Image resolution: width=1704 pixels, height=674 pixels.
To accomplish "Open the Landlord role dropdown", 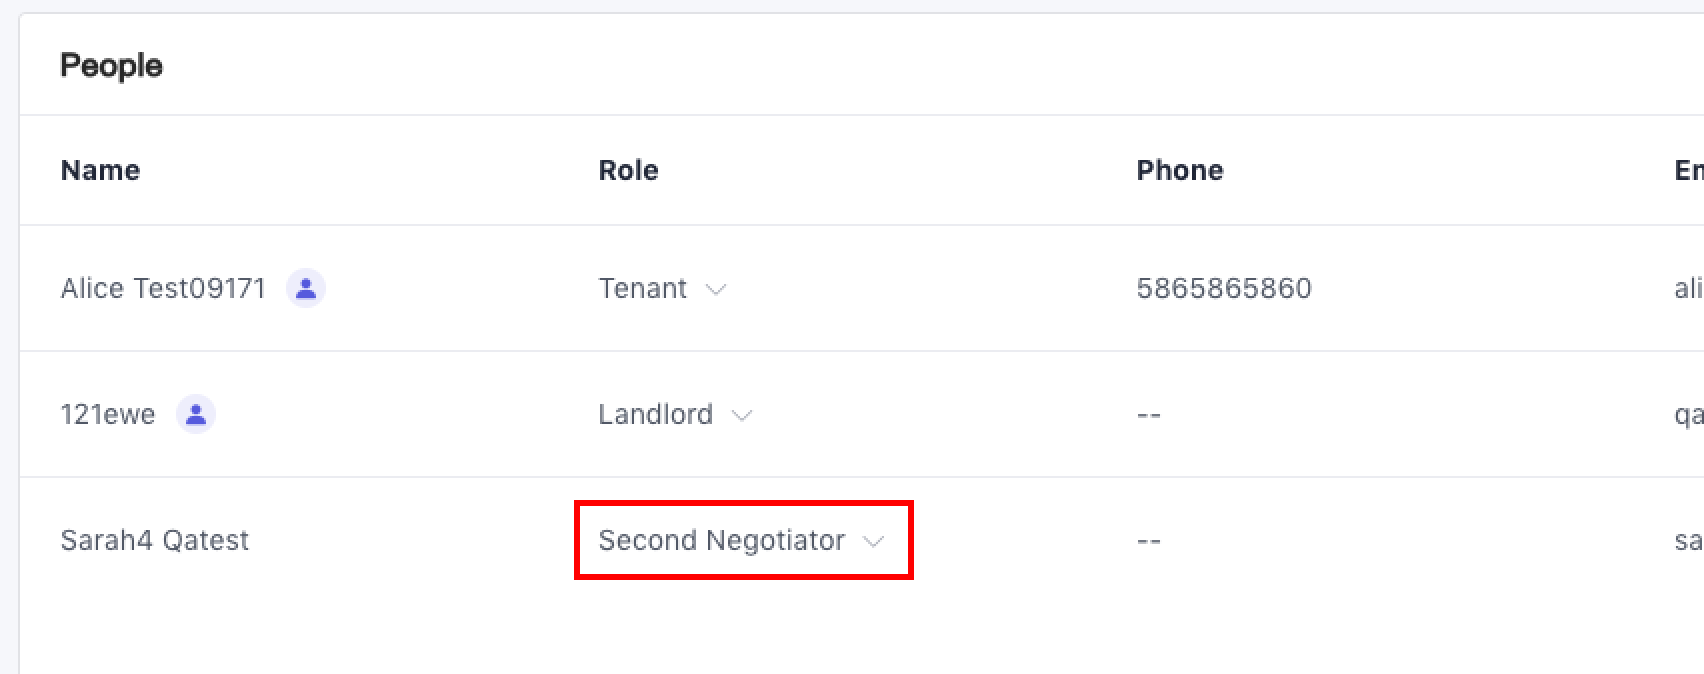I will click(x=675, y=415).
